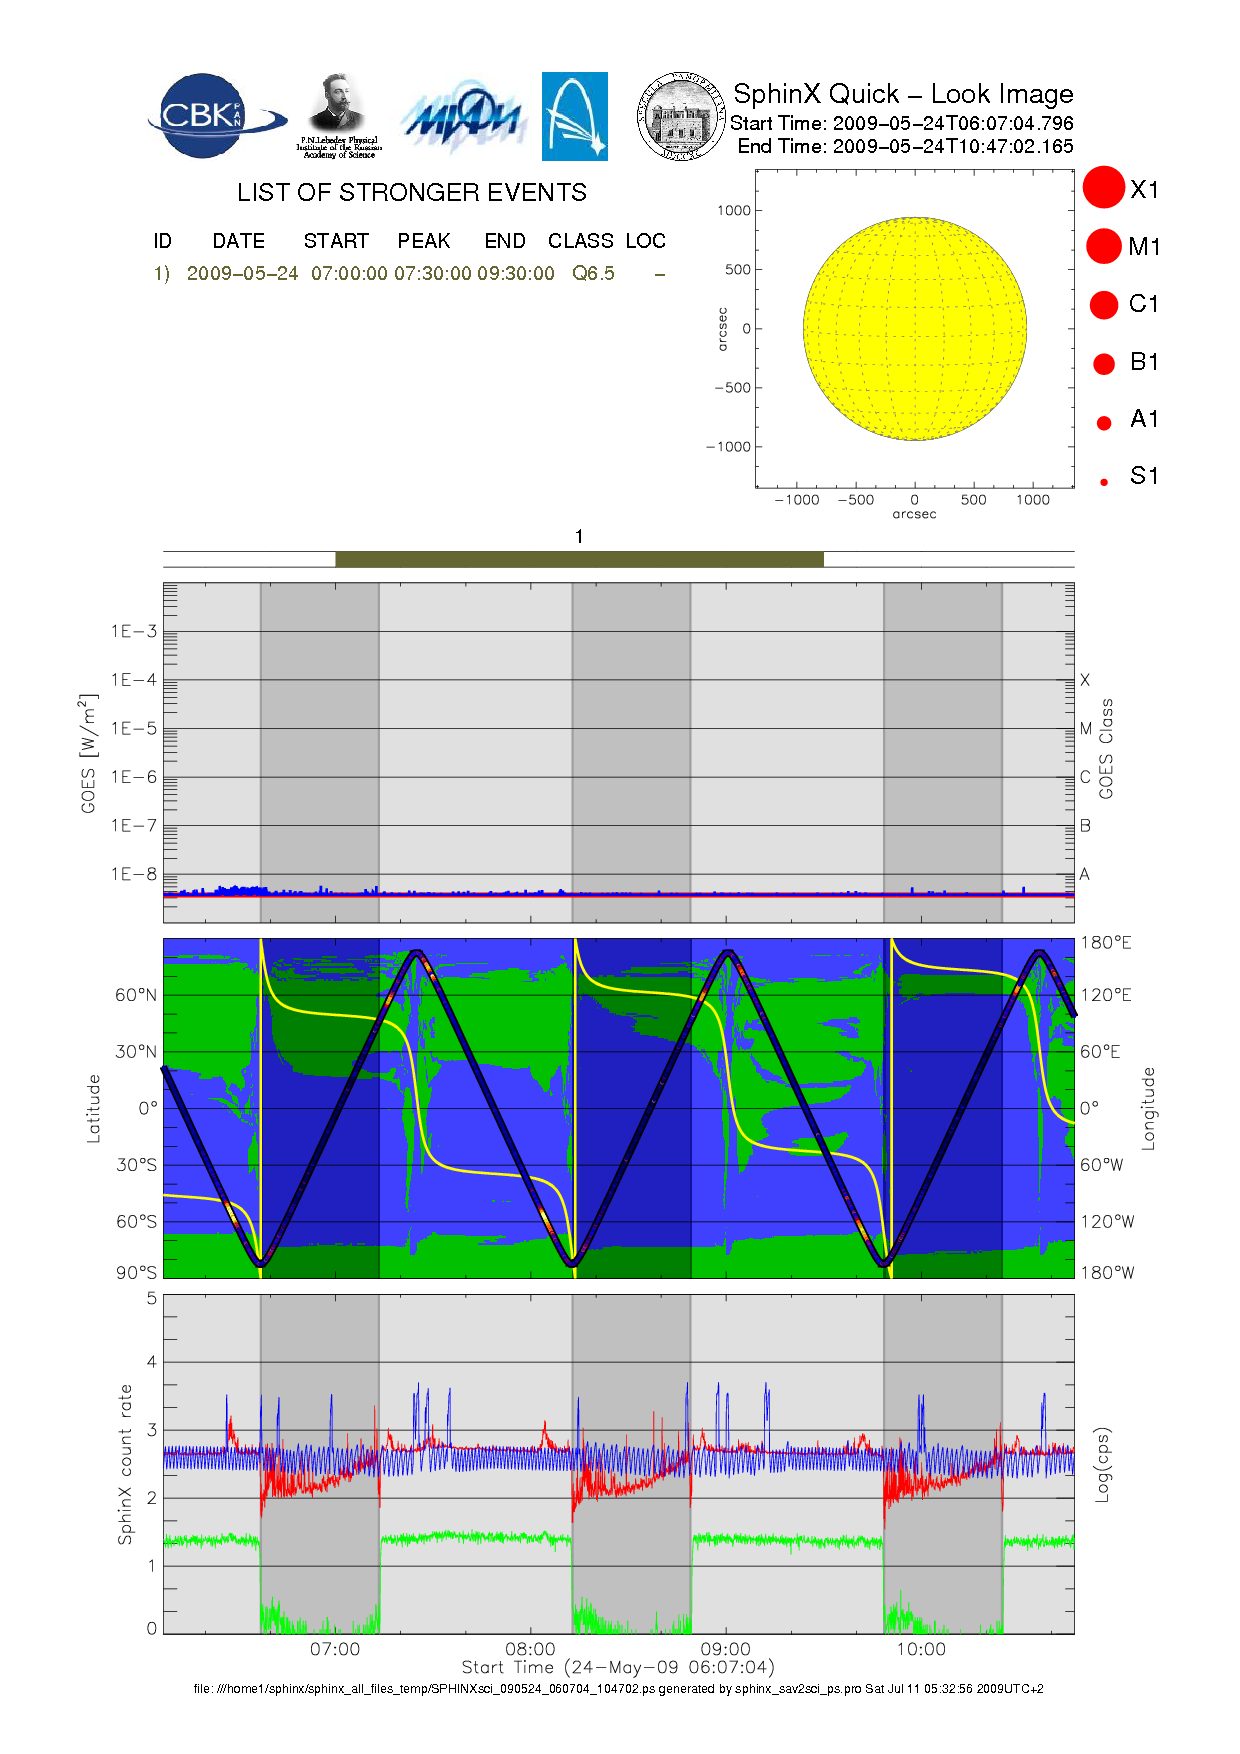This screenshot has width=1240, height=1754.
Task: Click the CLASS column header
Action: tap(580, 241)
